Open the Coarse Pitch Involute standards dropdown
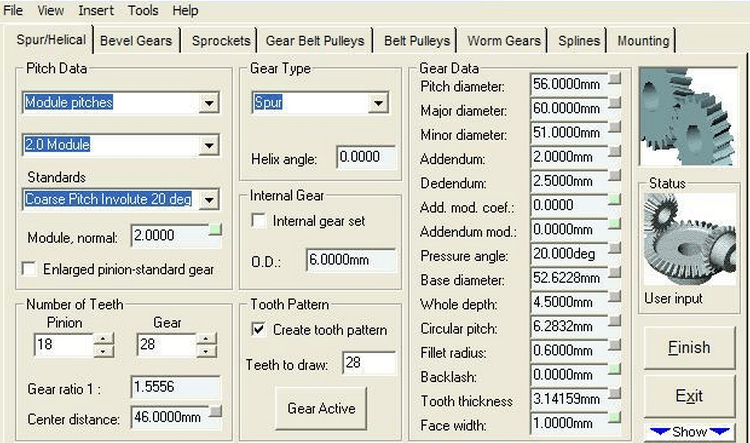This screenshot has width=750, height=443. 208,200
